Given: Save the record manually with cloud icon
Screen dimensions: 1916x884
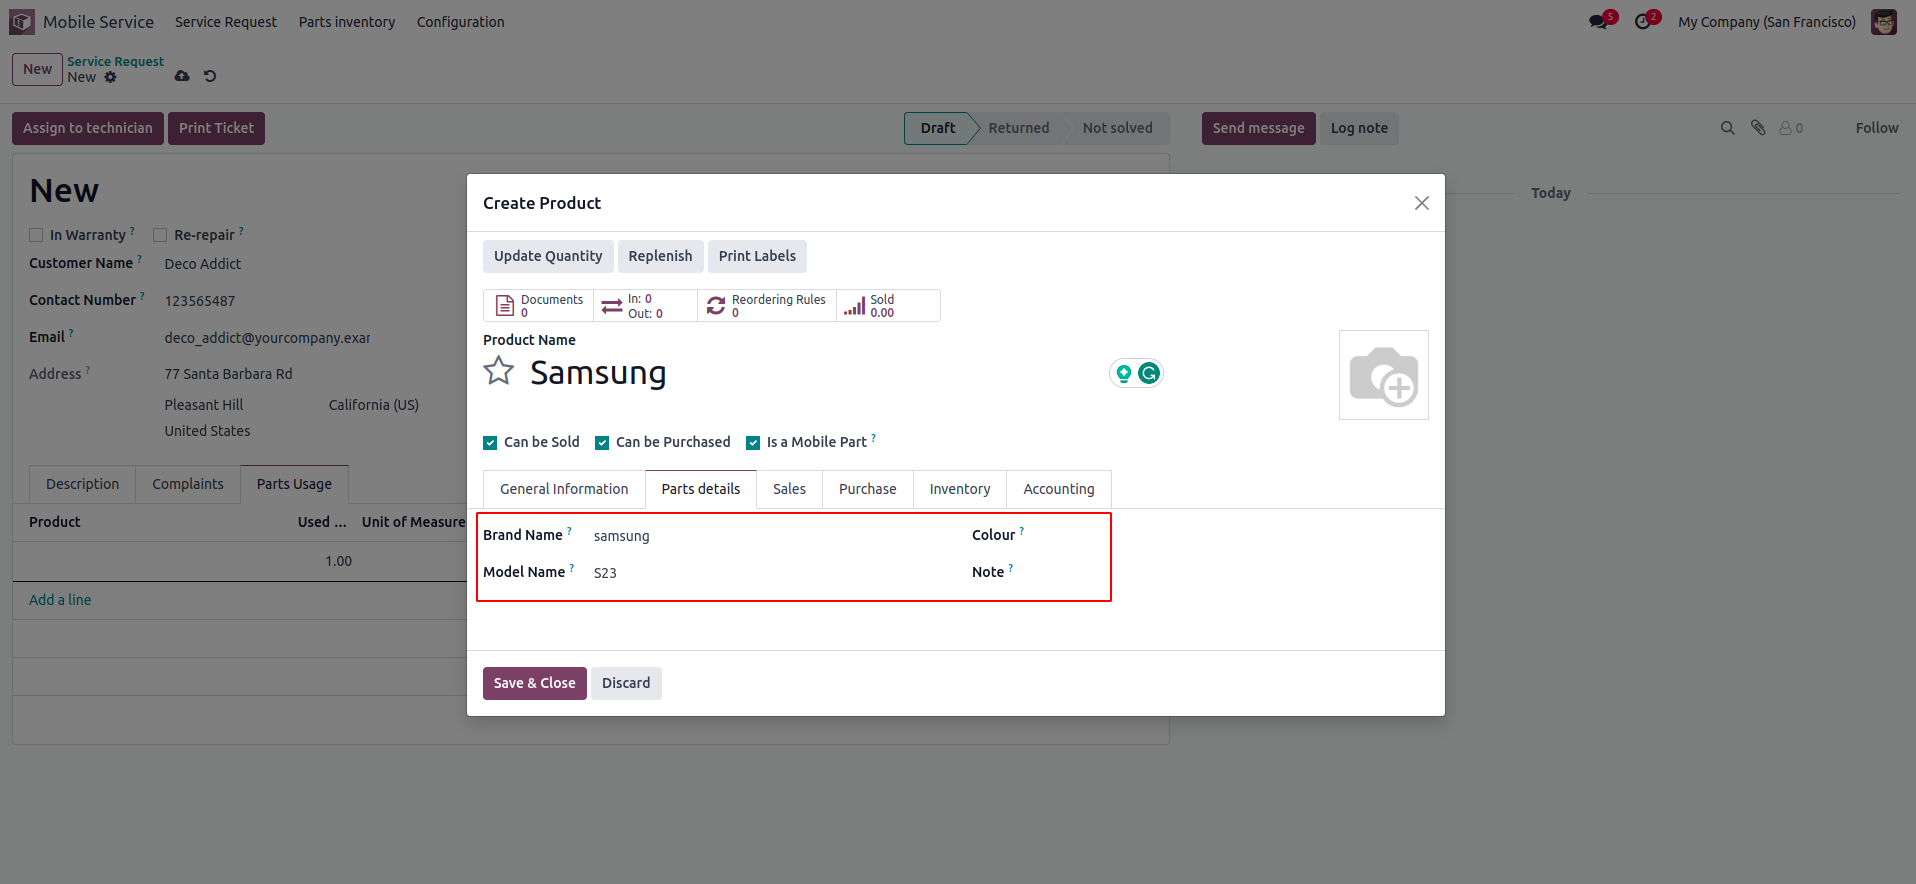Looking at the screenshot, I should [182, 76].
